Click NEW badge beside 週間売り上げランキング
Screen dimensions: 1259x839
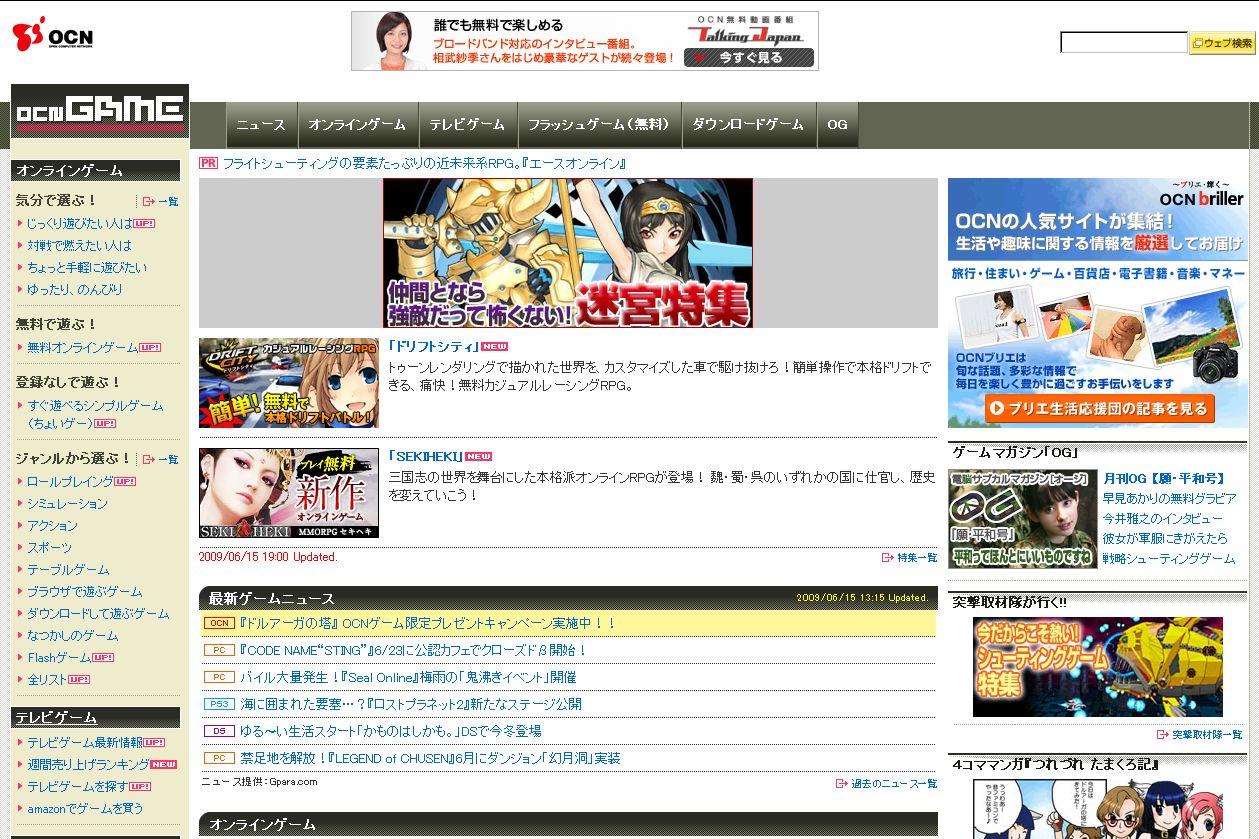coord(163,764)
